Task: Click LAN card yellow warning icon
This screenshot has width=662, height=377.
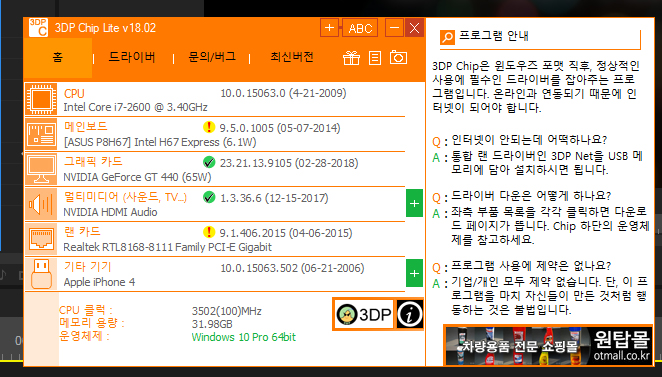Action: tap(209, 232)
